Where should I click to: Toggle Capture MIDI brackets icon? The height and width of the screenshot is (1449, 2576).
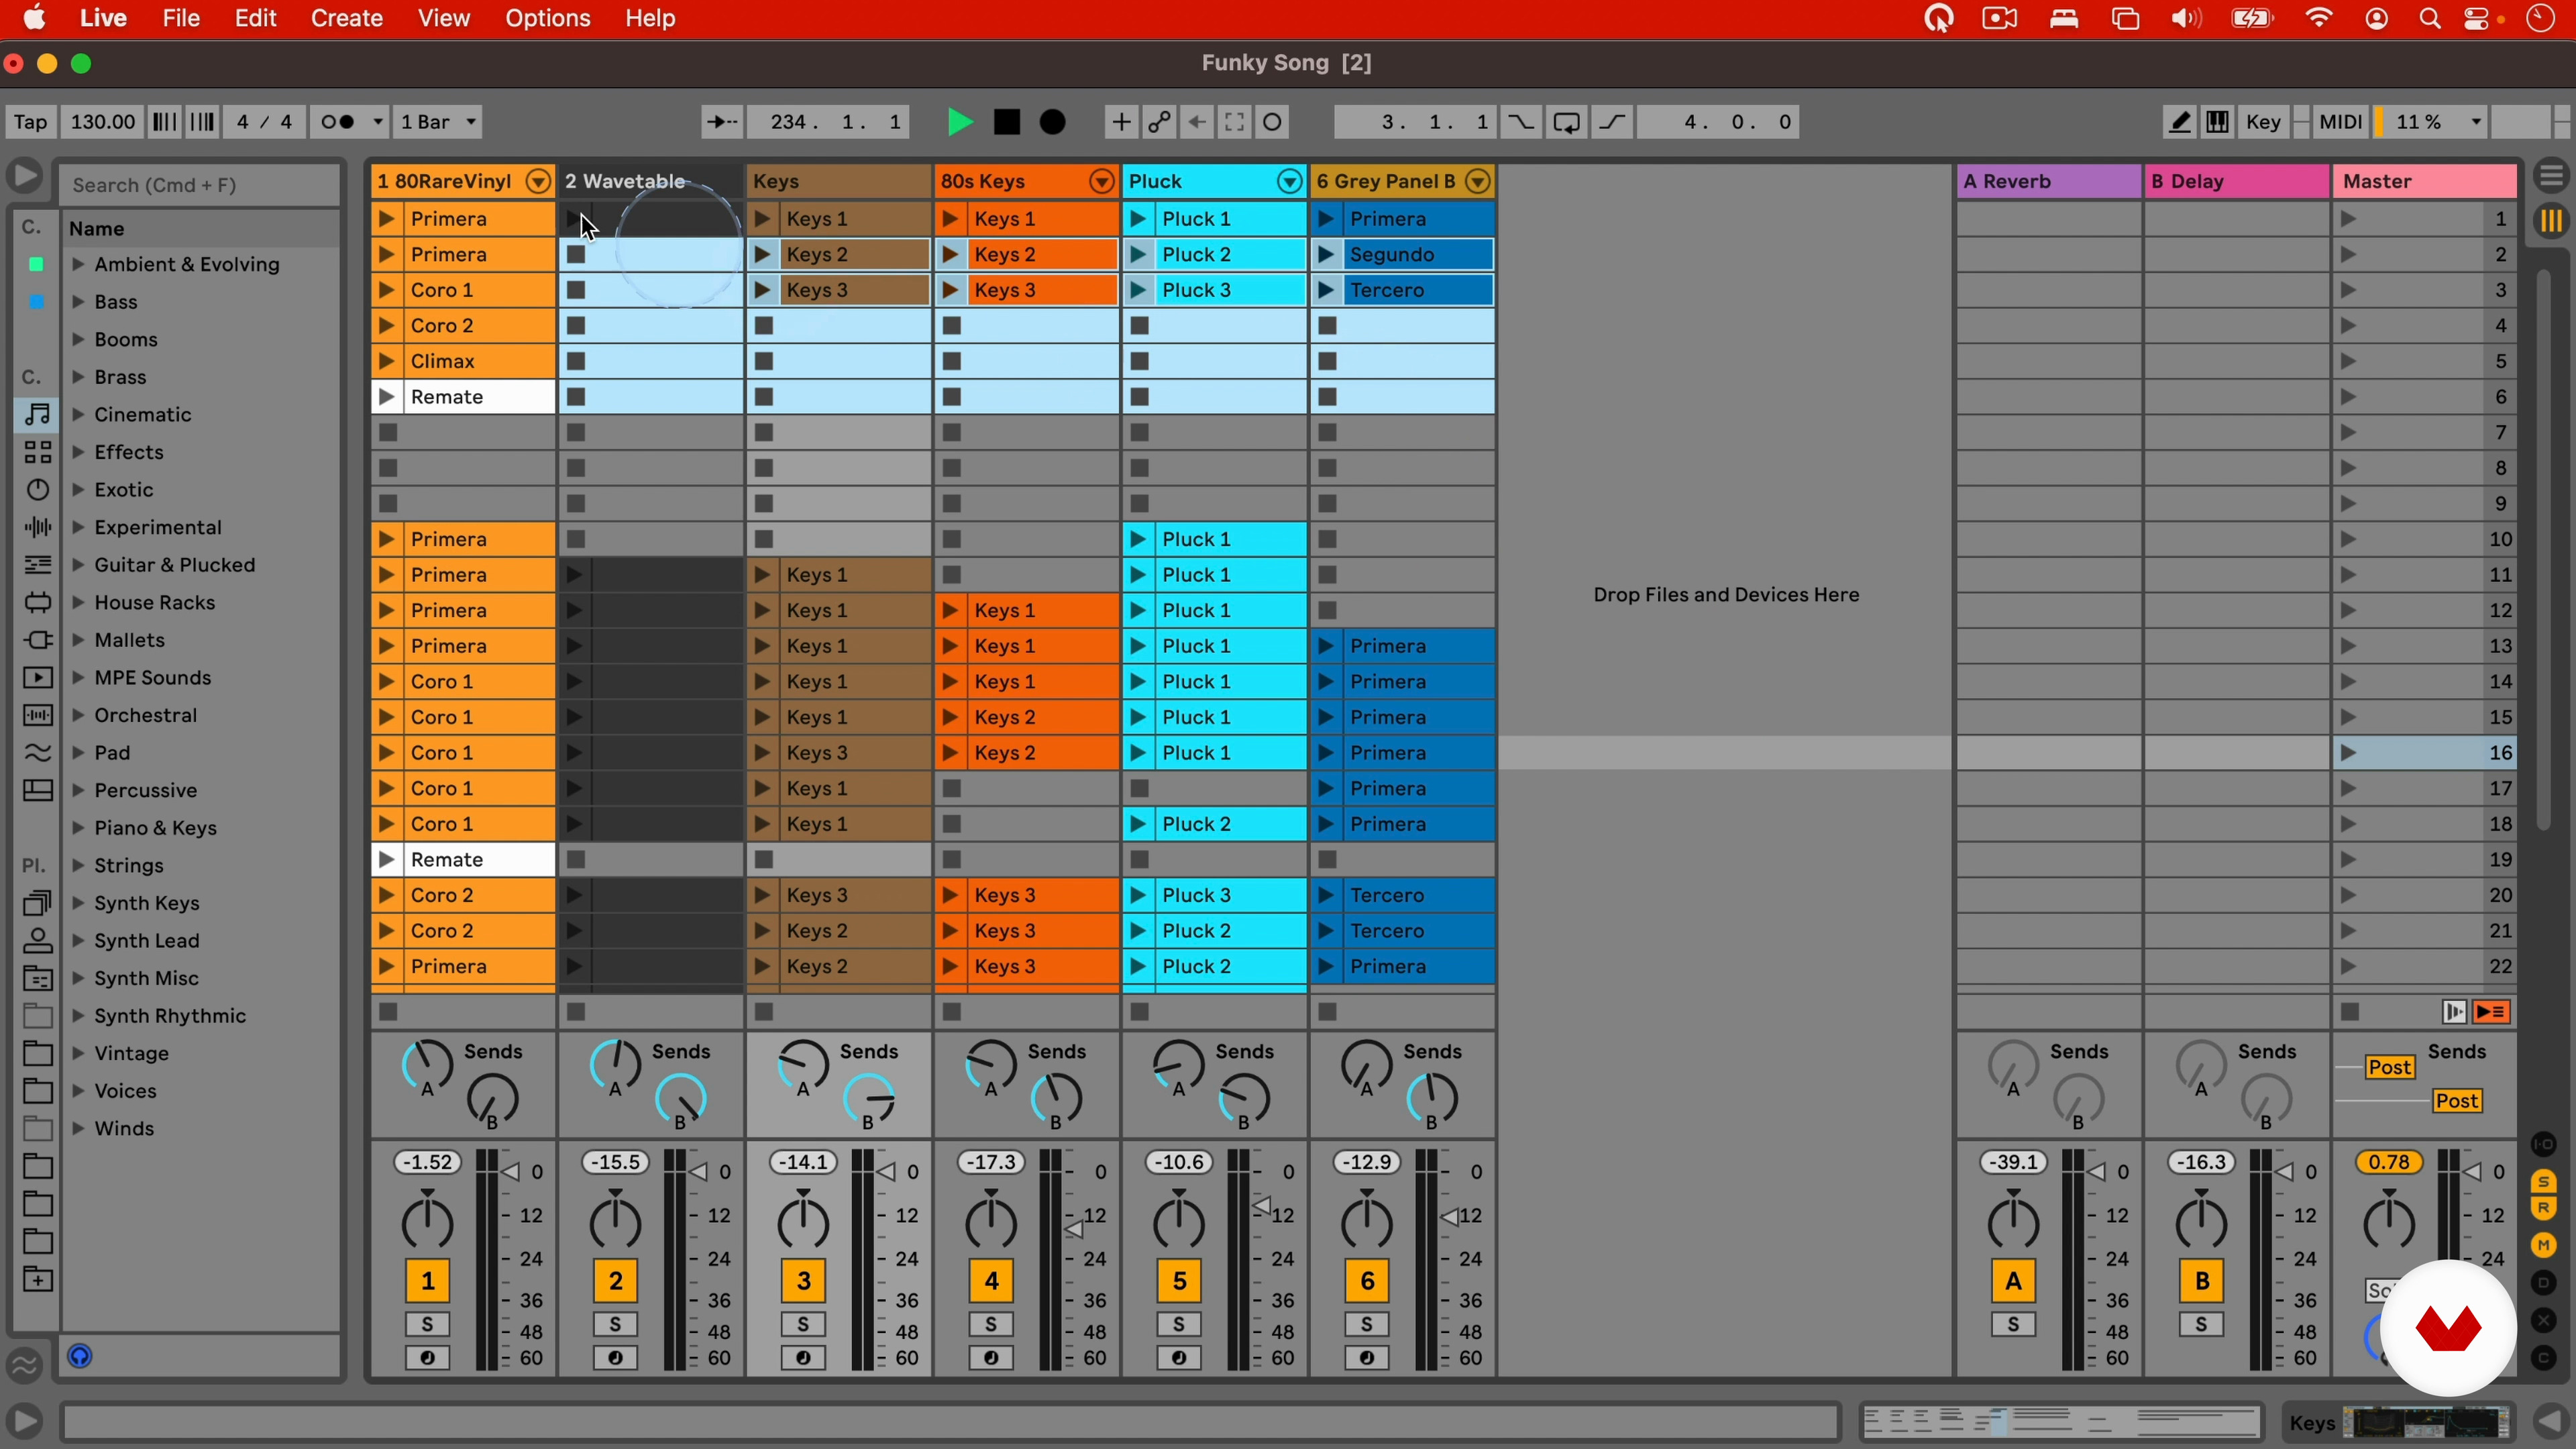[1234, 122]
